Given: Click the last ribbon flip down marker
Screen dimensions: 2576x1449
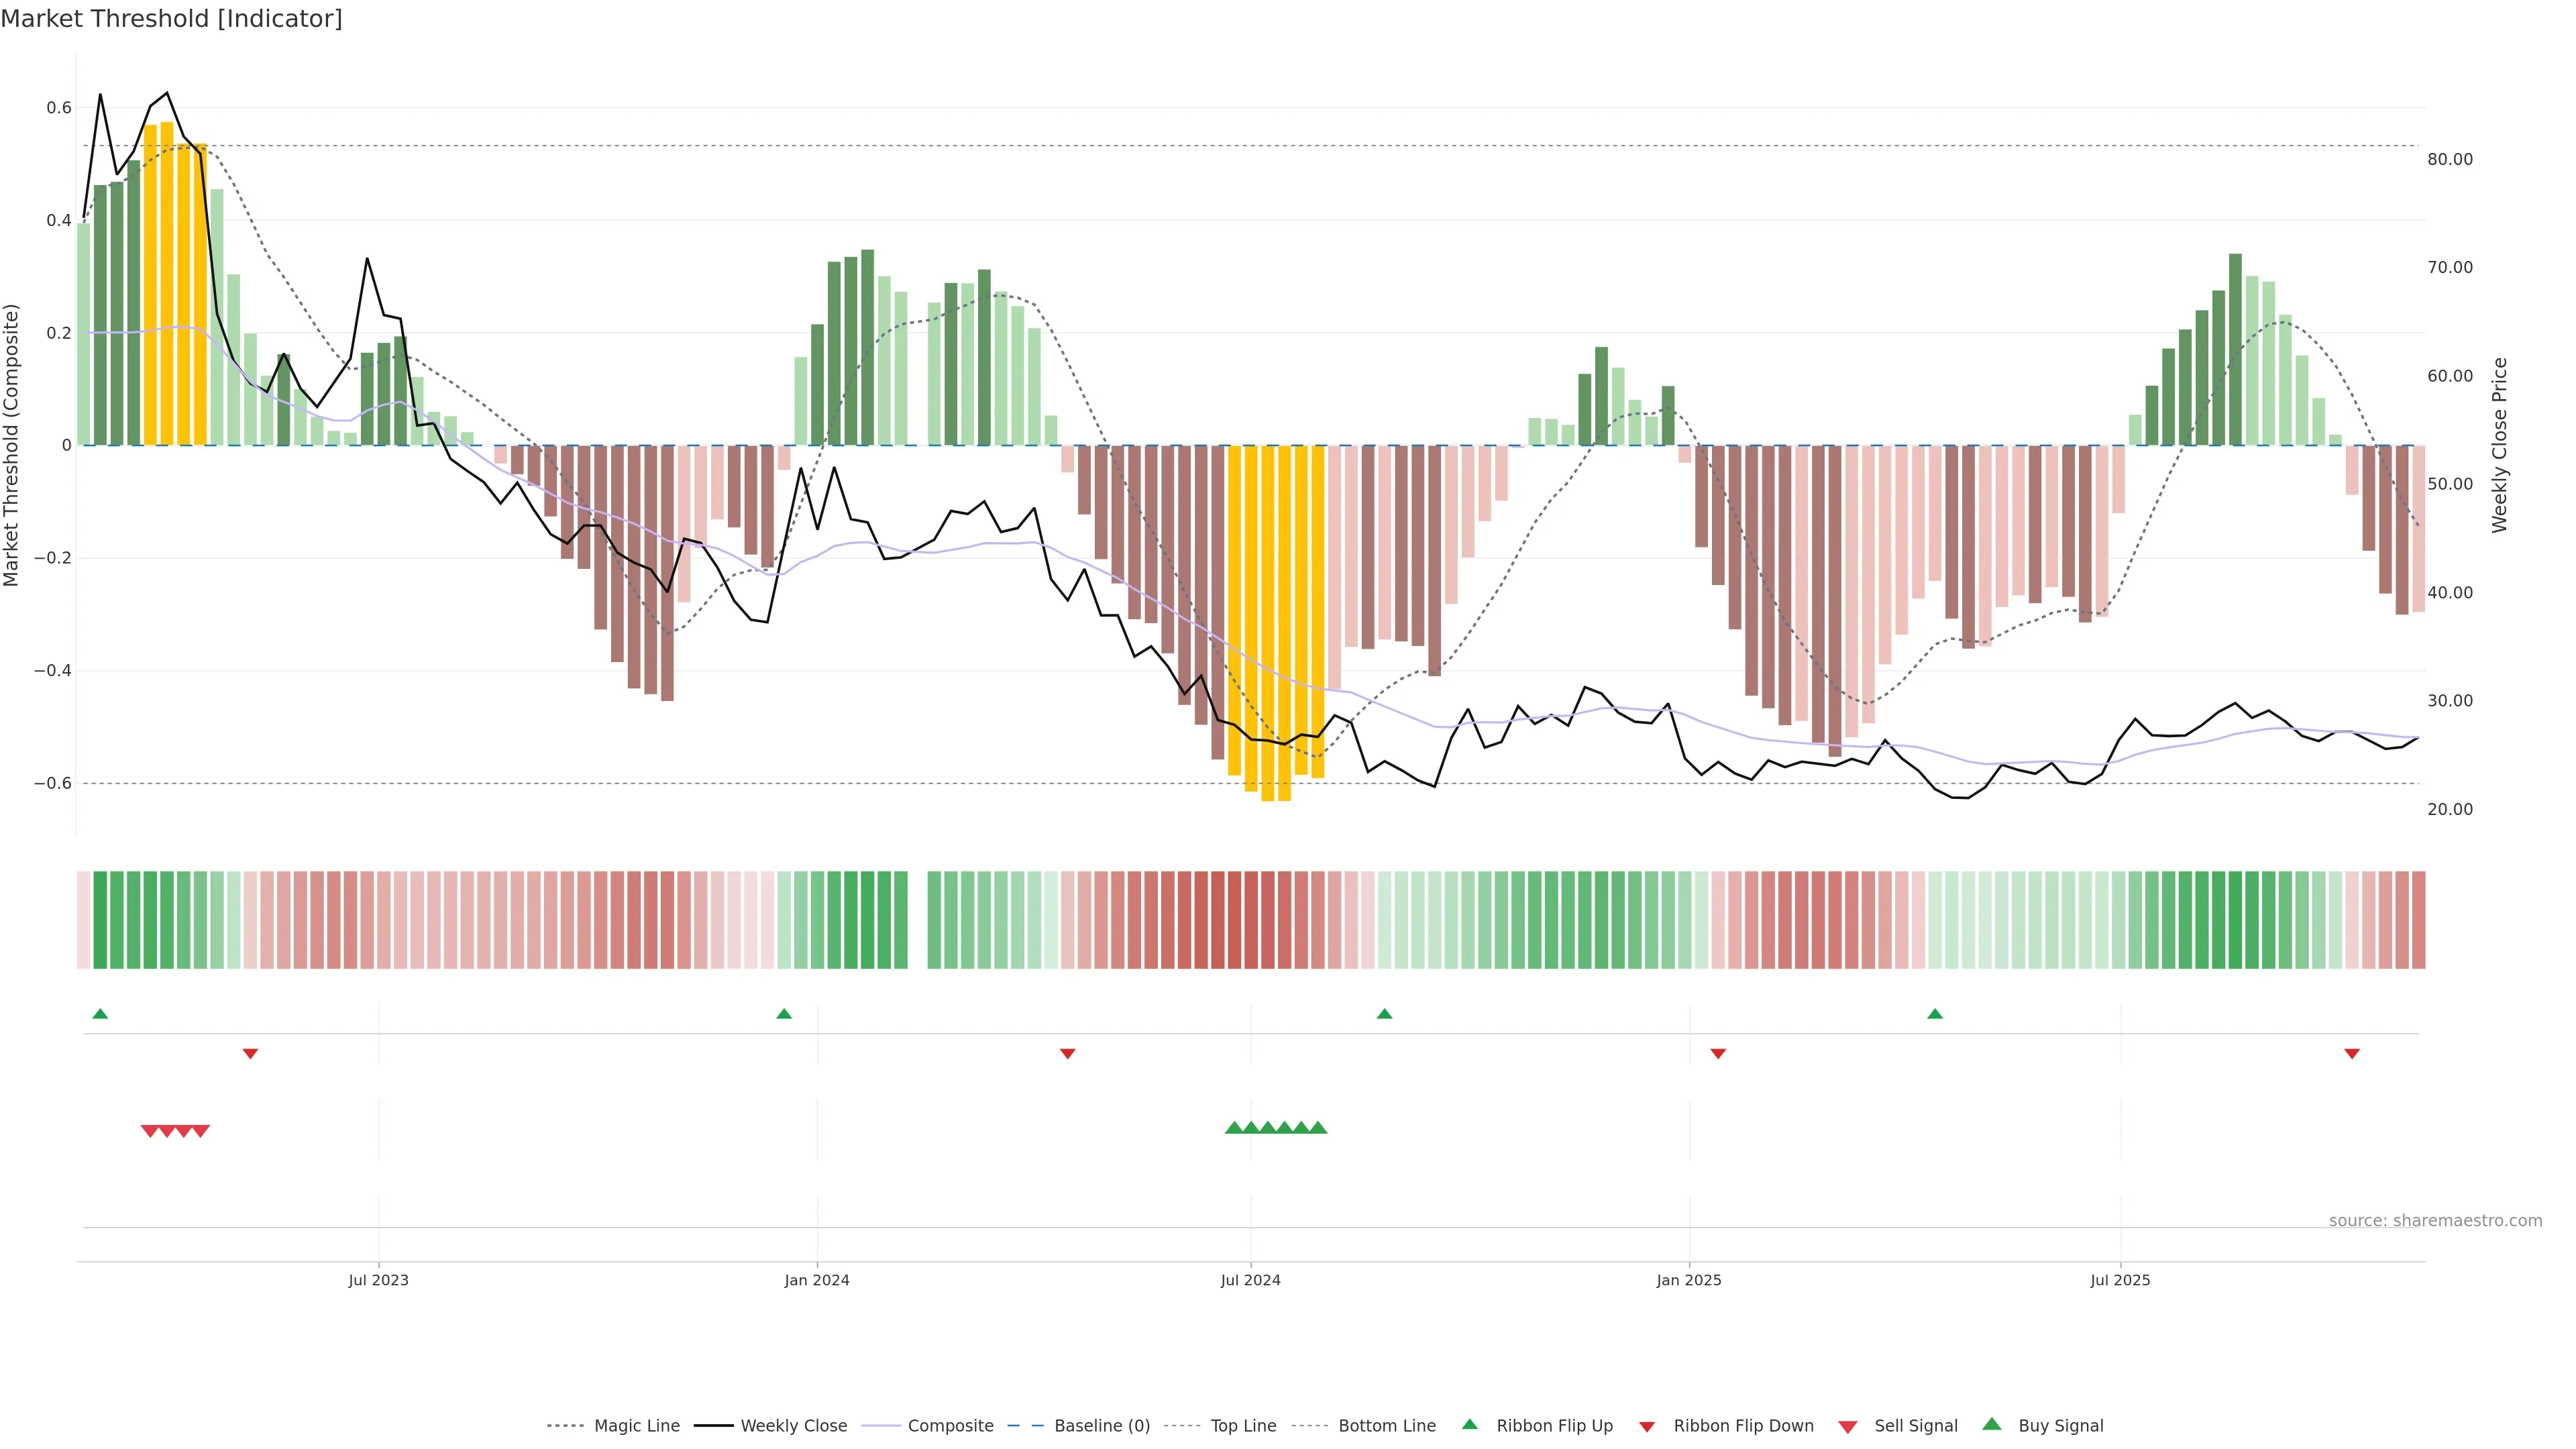Looking at the screenshot, I should [x=2352, y=1053].
